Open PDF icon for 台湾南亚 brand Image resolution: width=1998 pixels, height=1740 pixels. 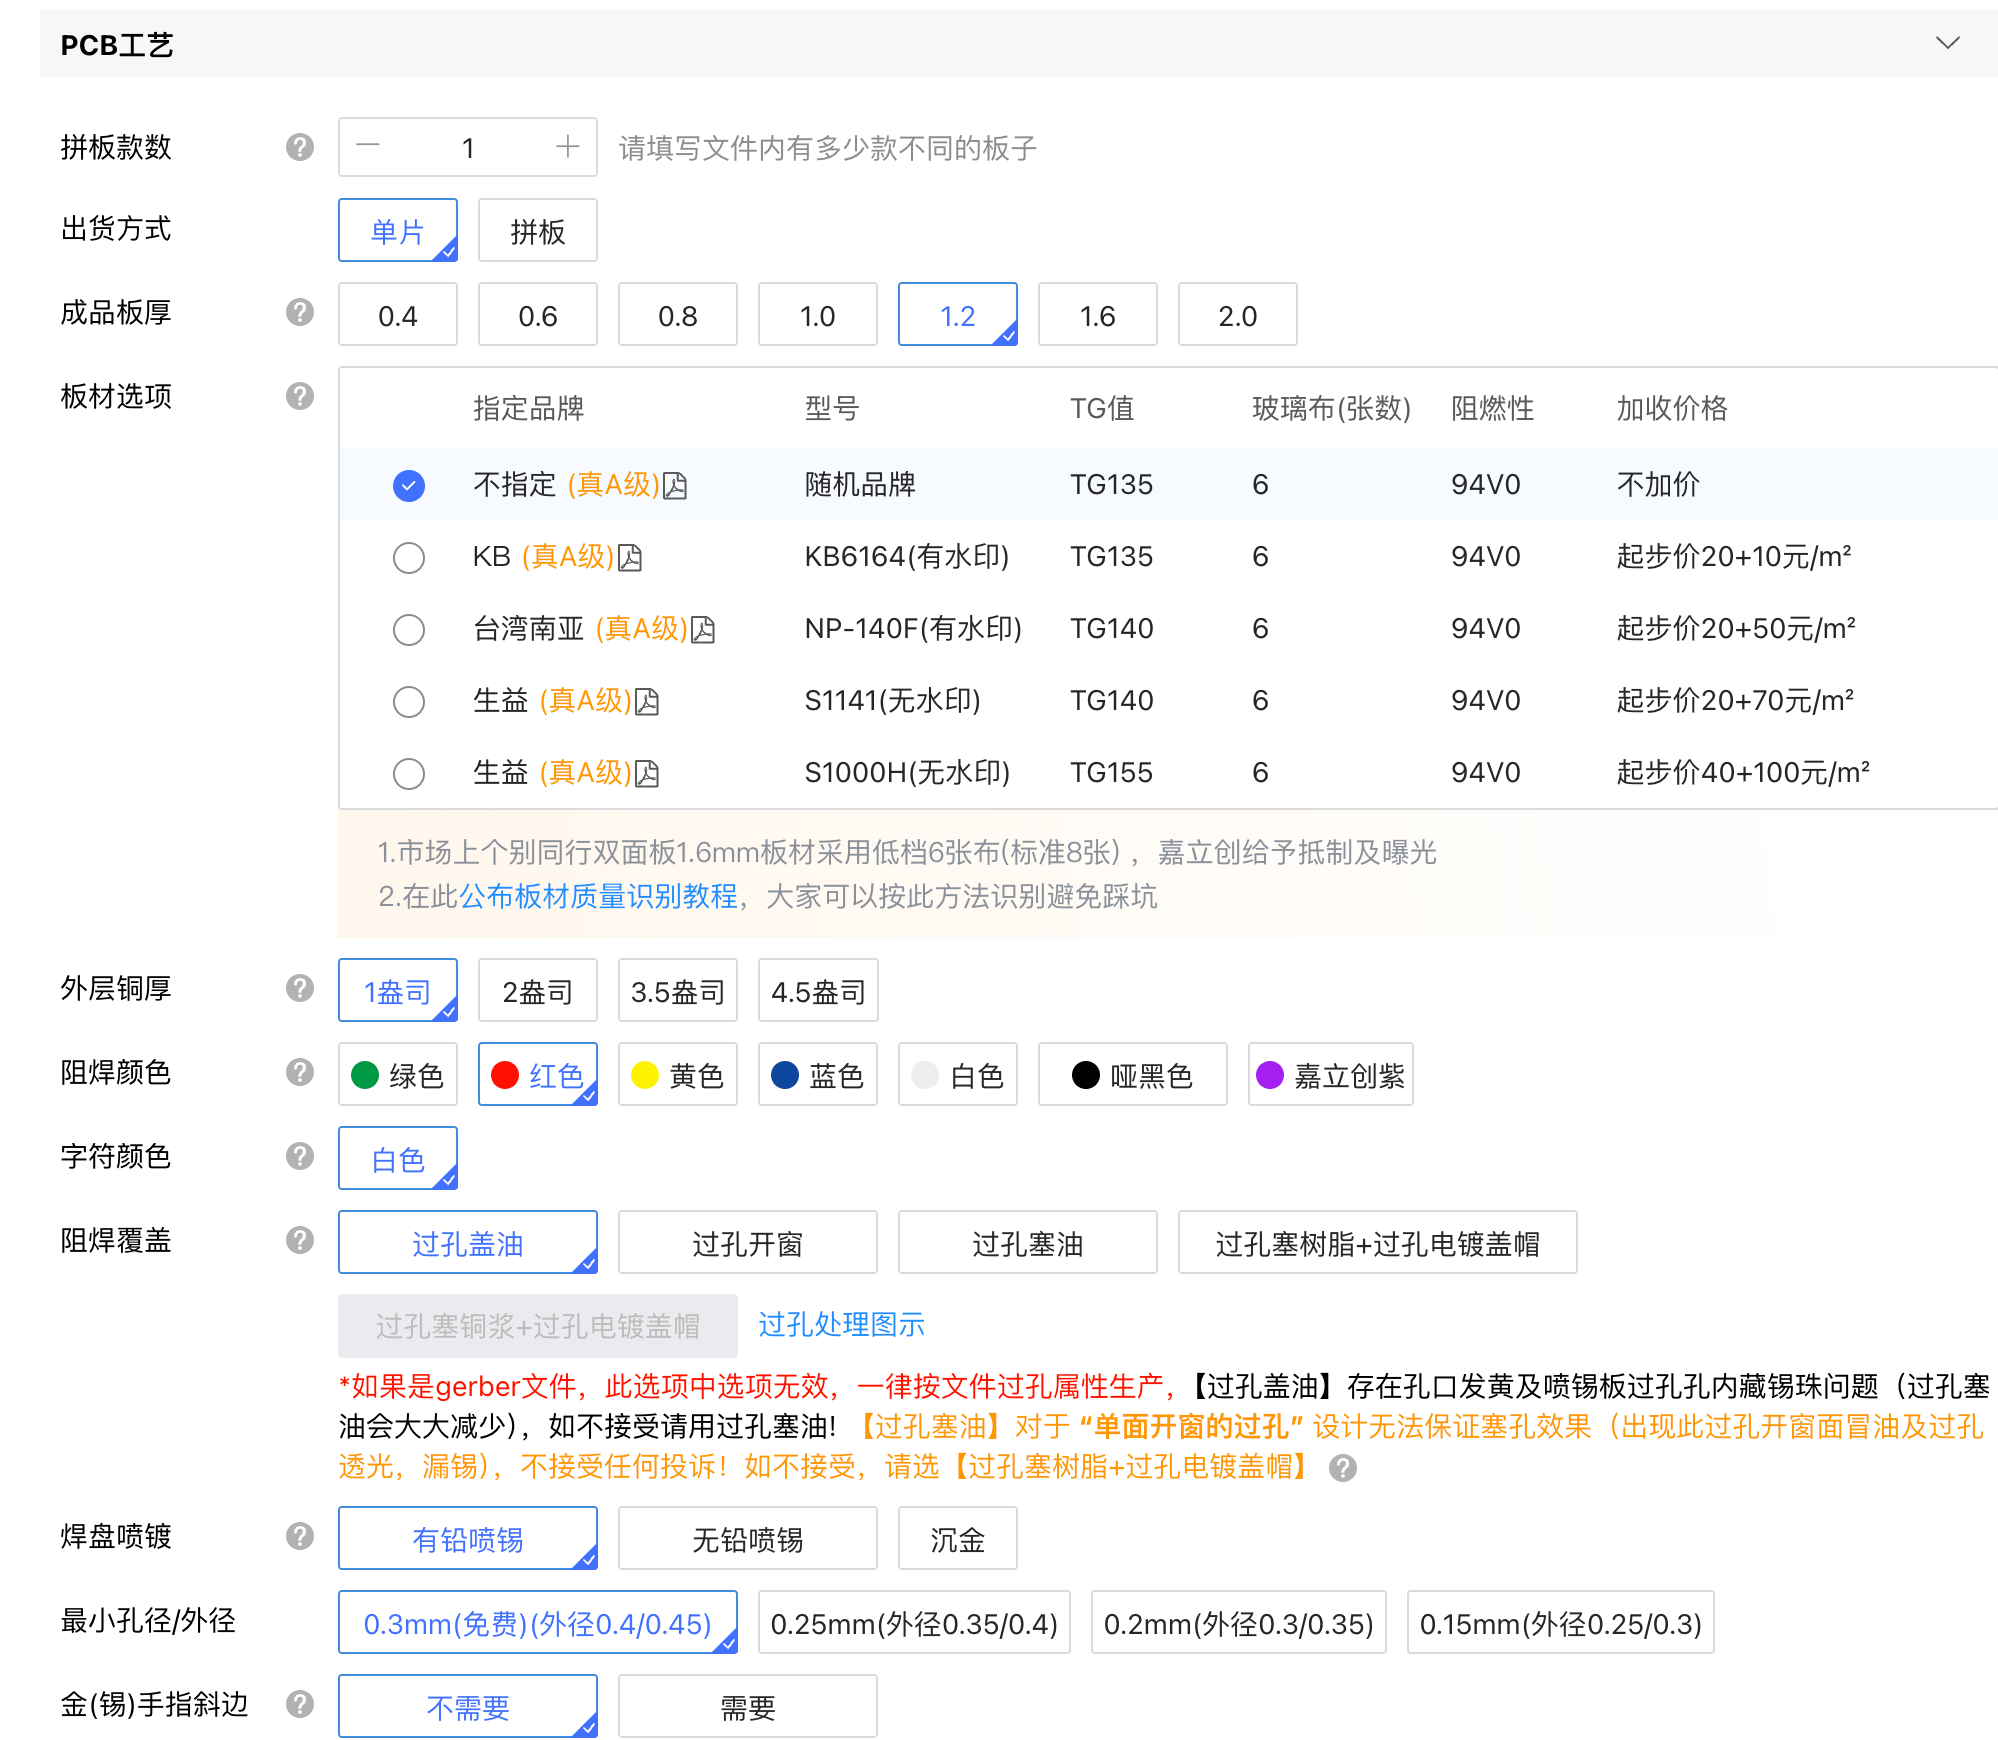point(703,629)
